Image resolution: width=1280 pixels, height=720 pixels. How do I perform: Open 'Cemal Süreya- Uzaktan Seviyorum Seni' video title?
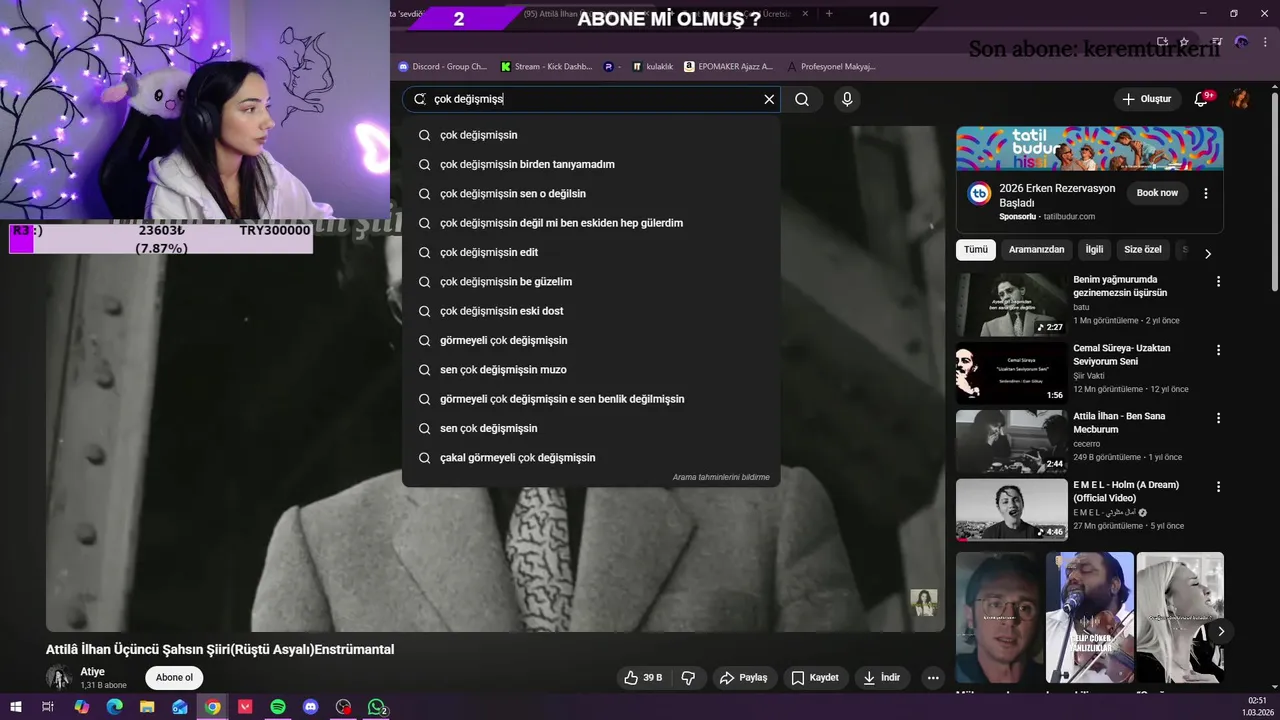(x=1122, y=354)
